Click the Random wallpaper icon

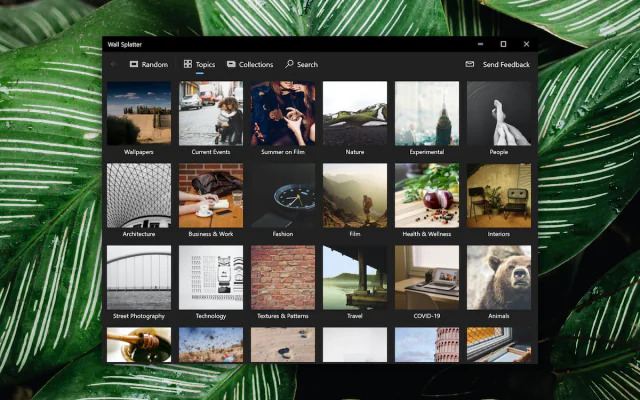[134, 64]
